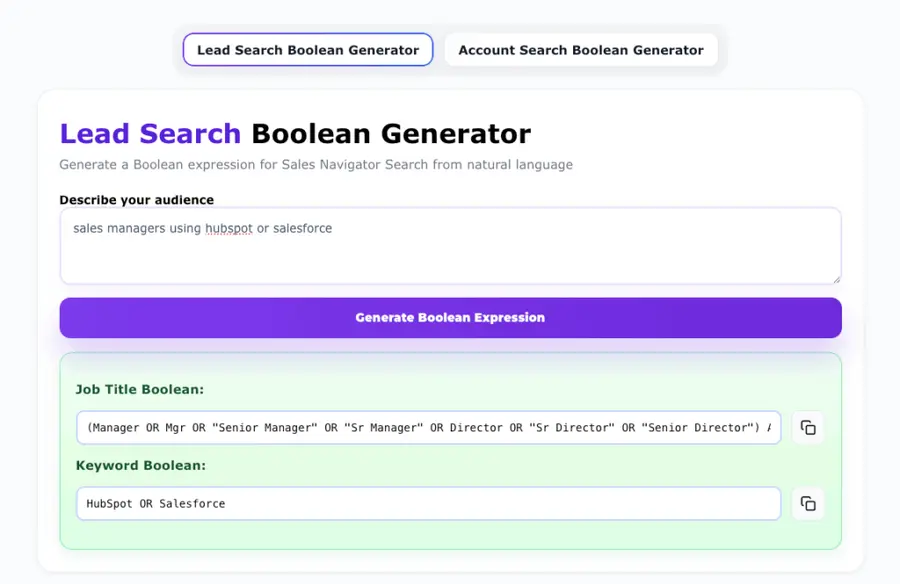Click the 'Describe your audience' label
Viewport: 900px width, 584px height.
pos(137,200)
